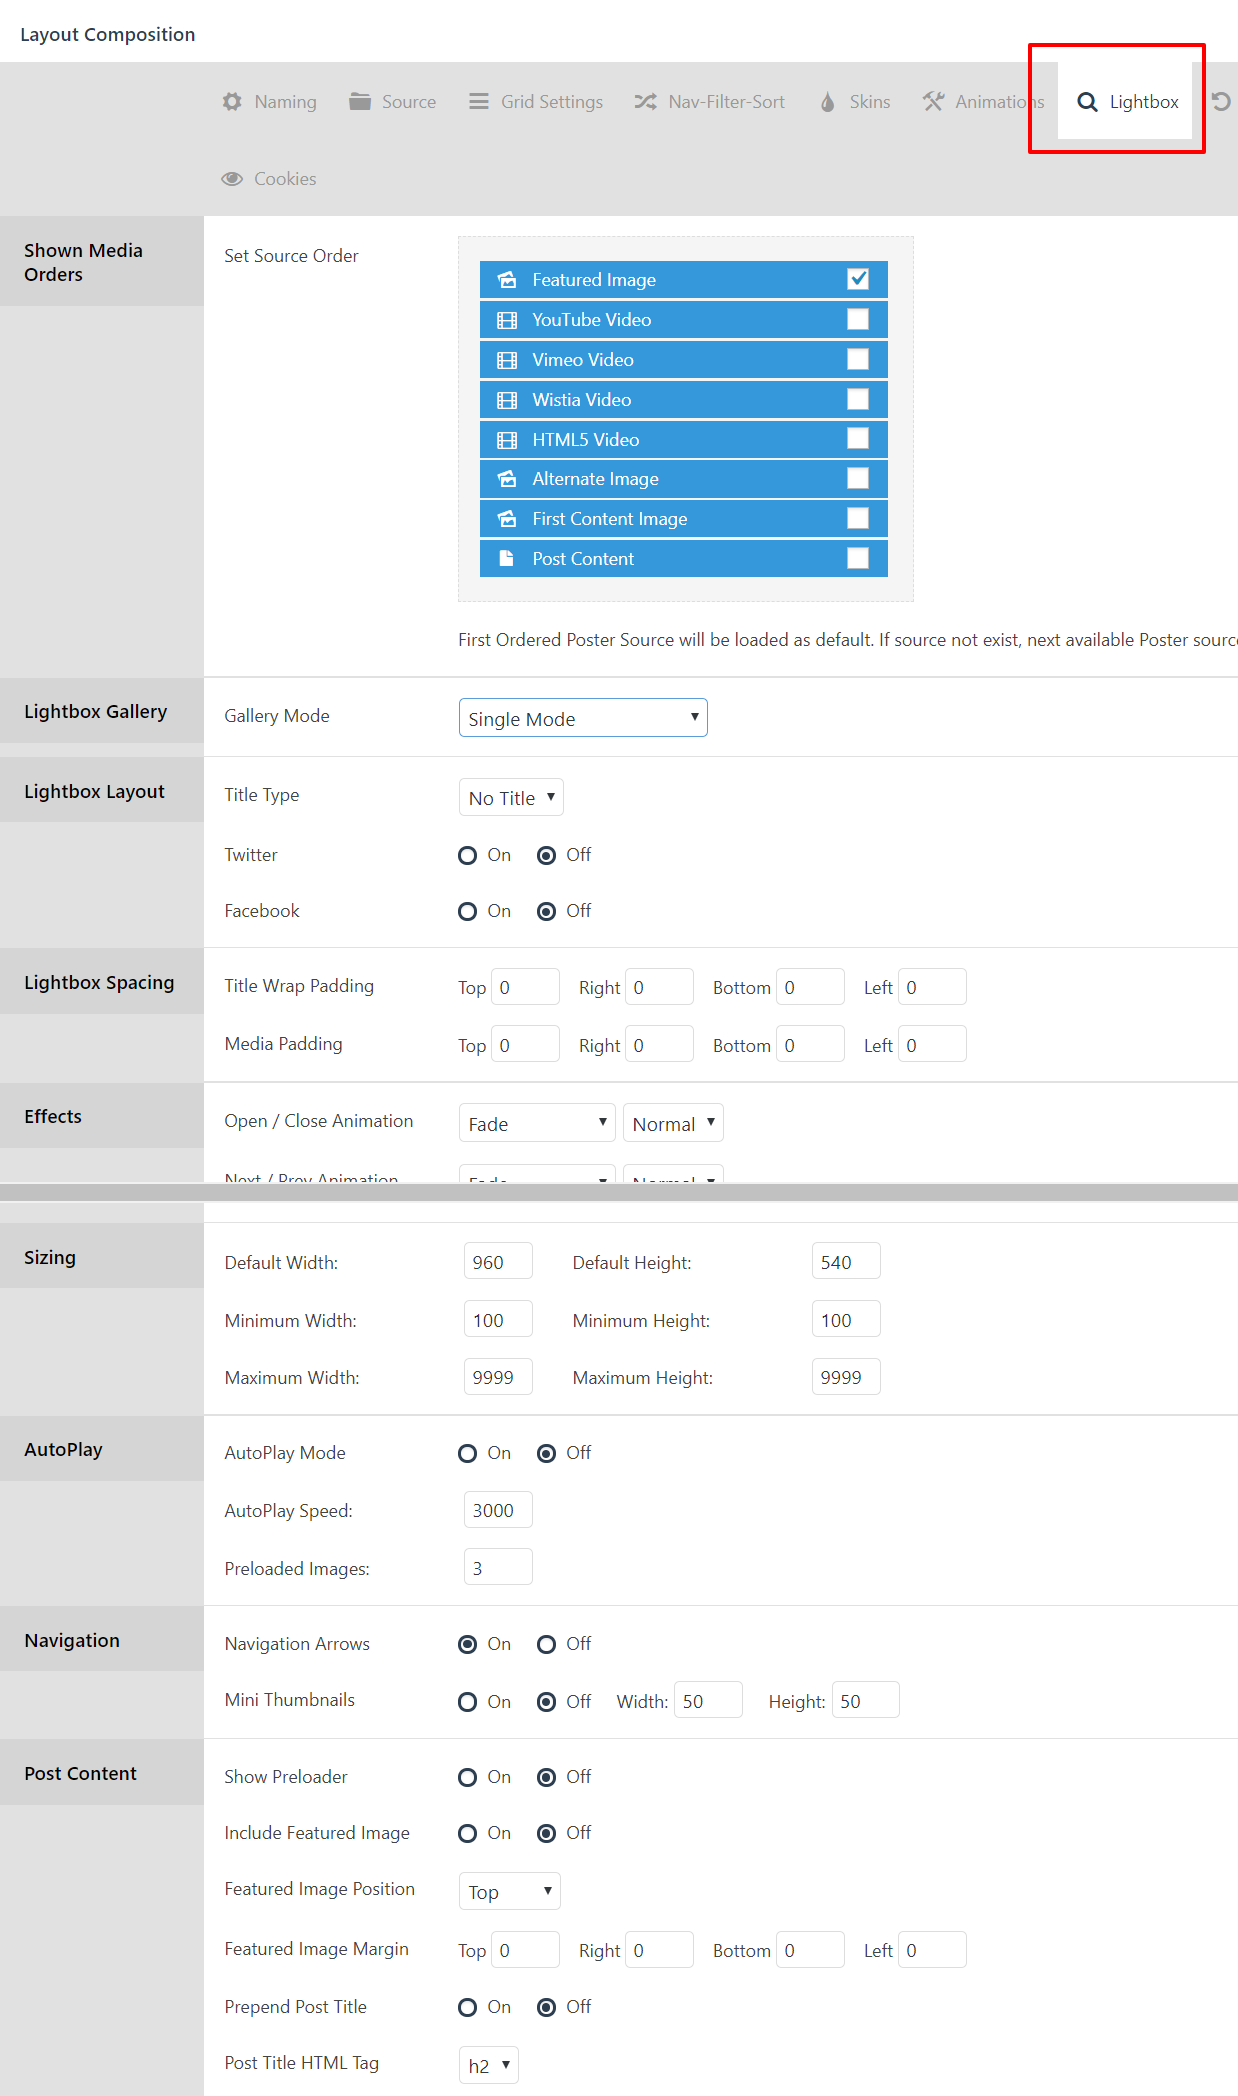Click the reset arrow icon after Lightbox
The image size is (1238, 2096).
1221,102
